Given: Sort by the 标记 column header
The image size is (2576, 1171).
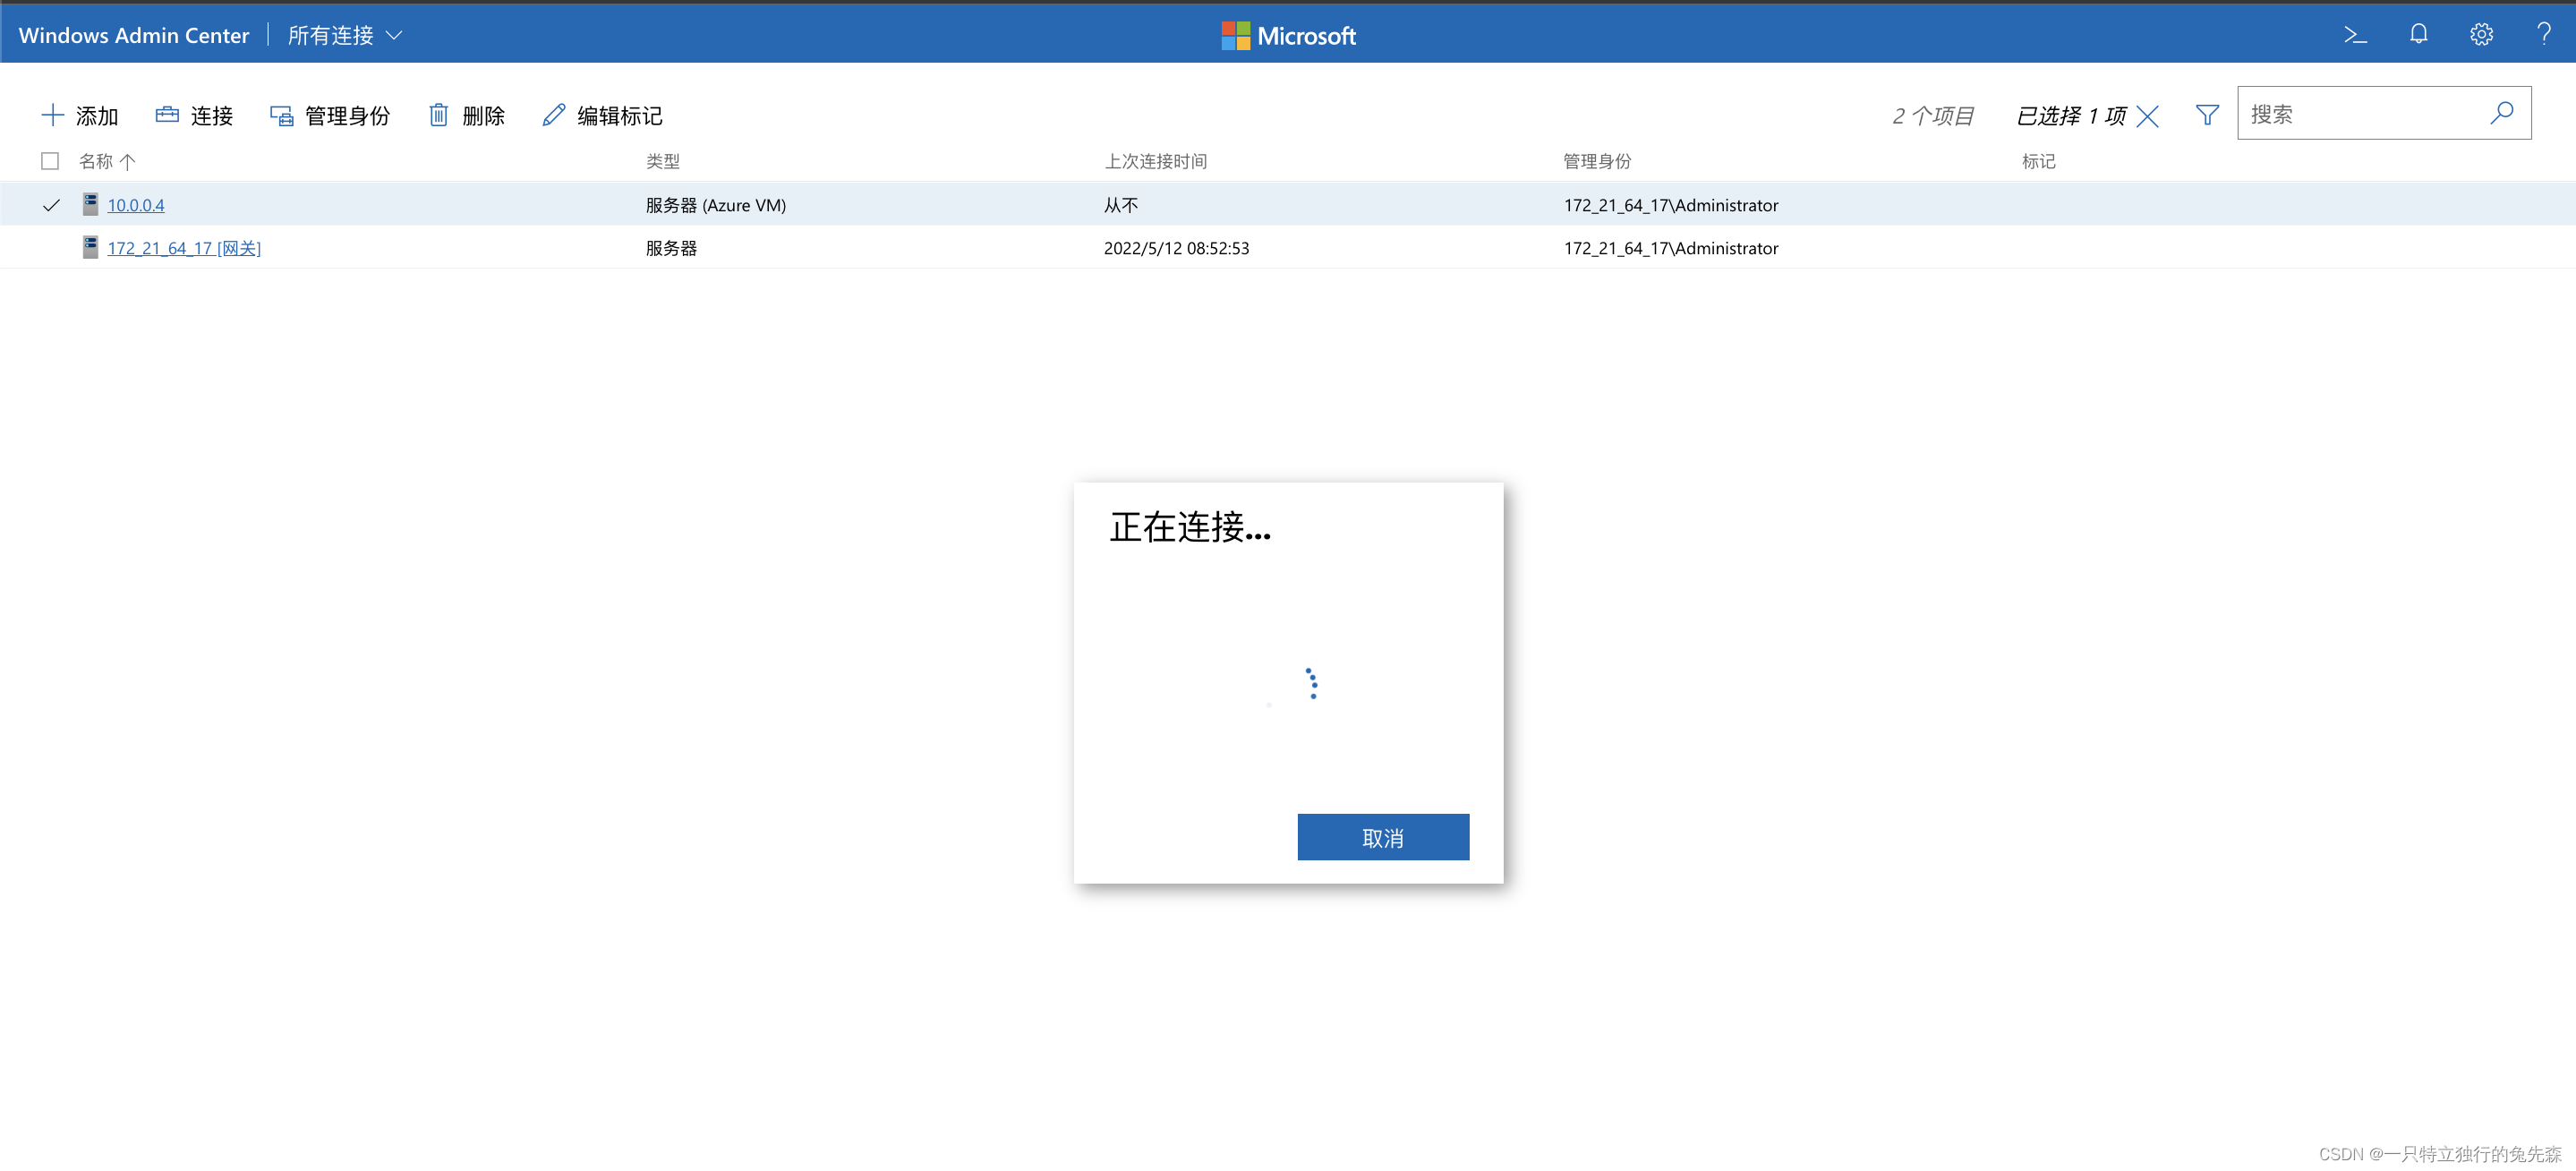Looking at the screenshot, I should click(2038, 161).
